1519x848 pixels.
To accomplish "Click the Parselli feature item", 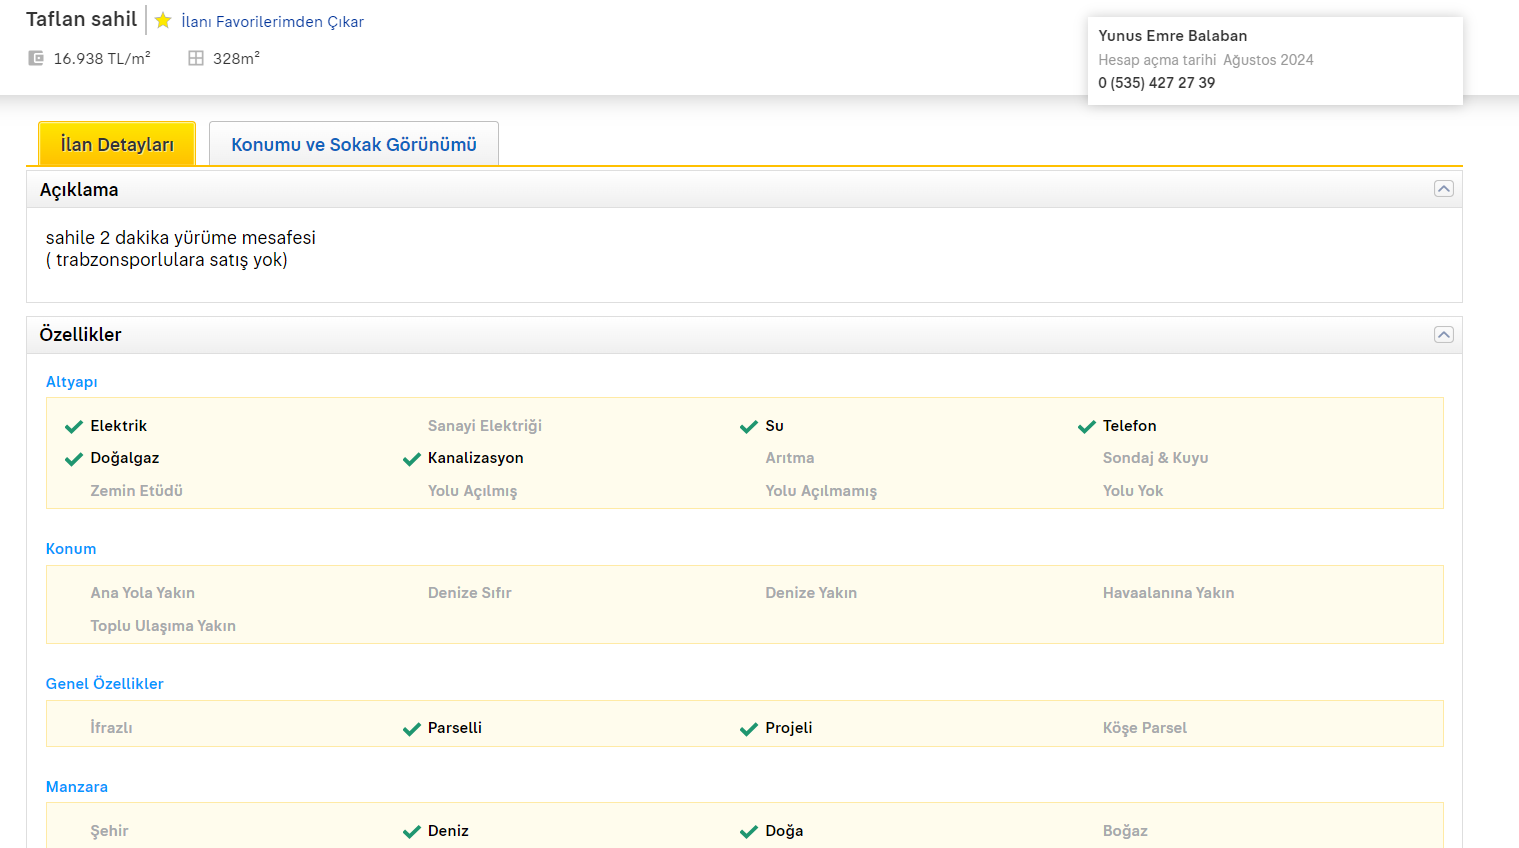I will (x=454, y=728).
